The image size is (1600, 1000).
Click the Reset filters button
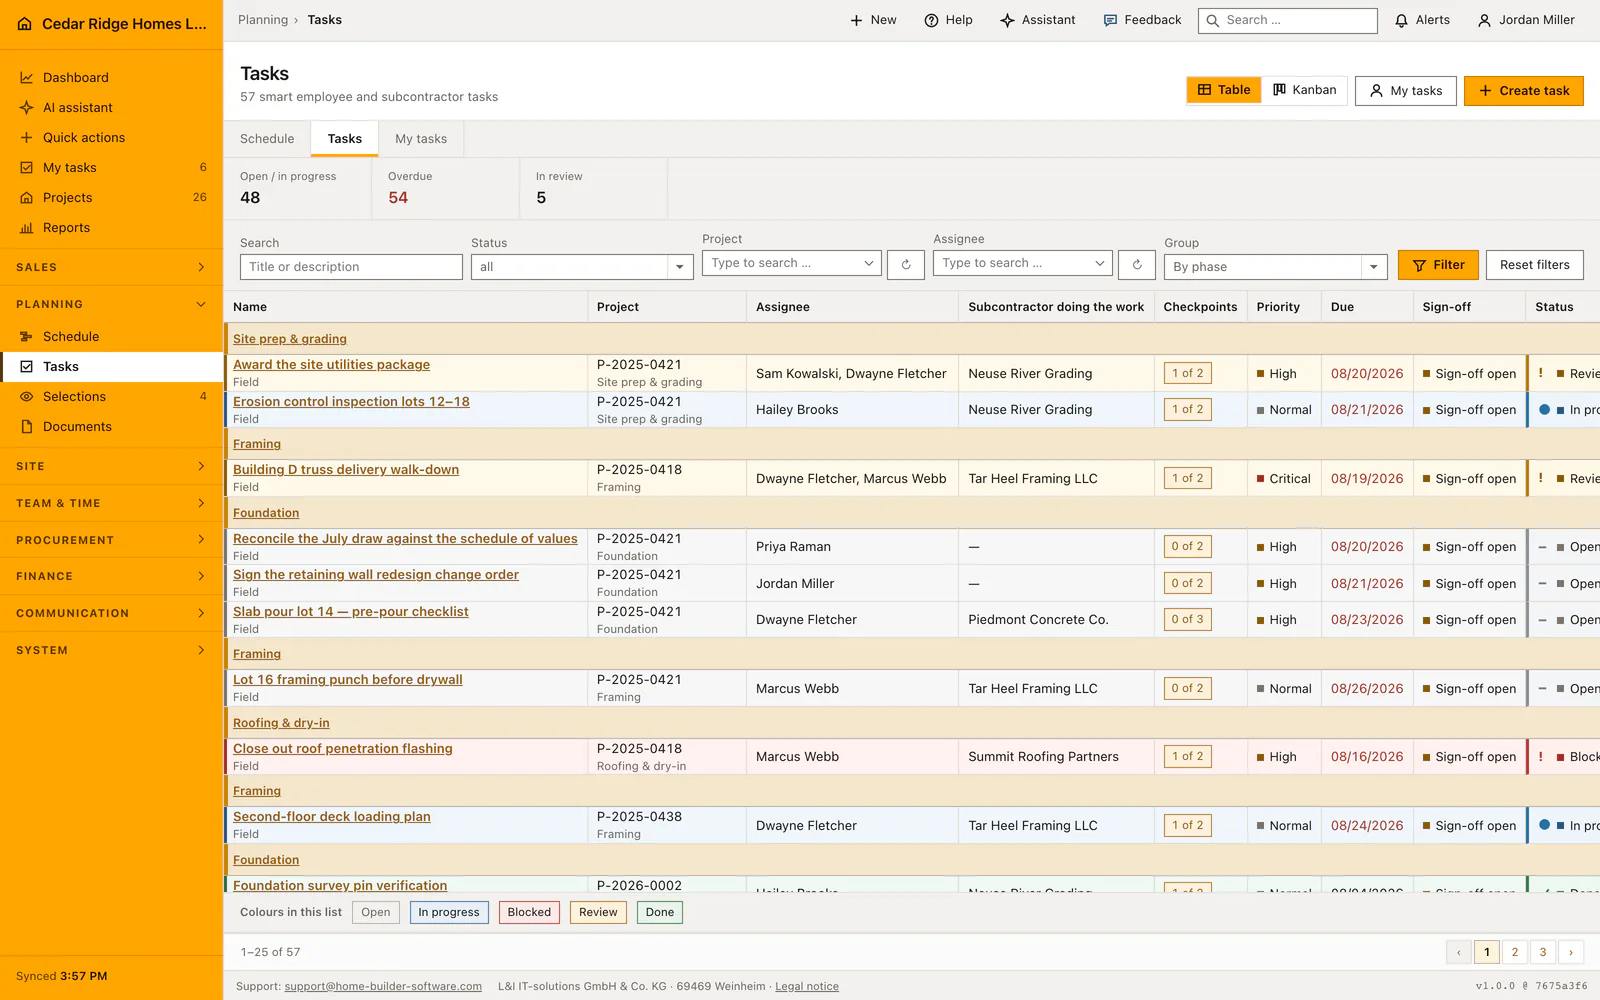coord(1535,265)
